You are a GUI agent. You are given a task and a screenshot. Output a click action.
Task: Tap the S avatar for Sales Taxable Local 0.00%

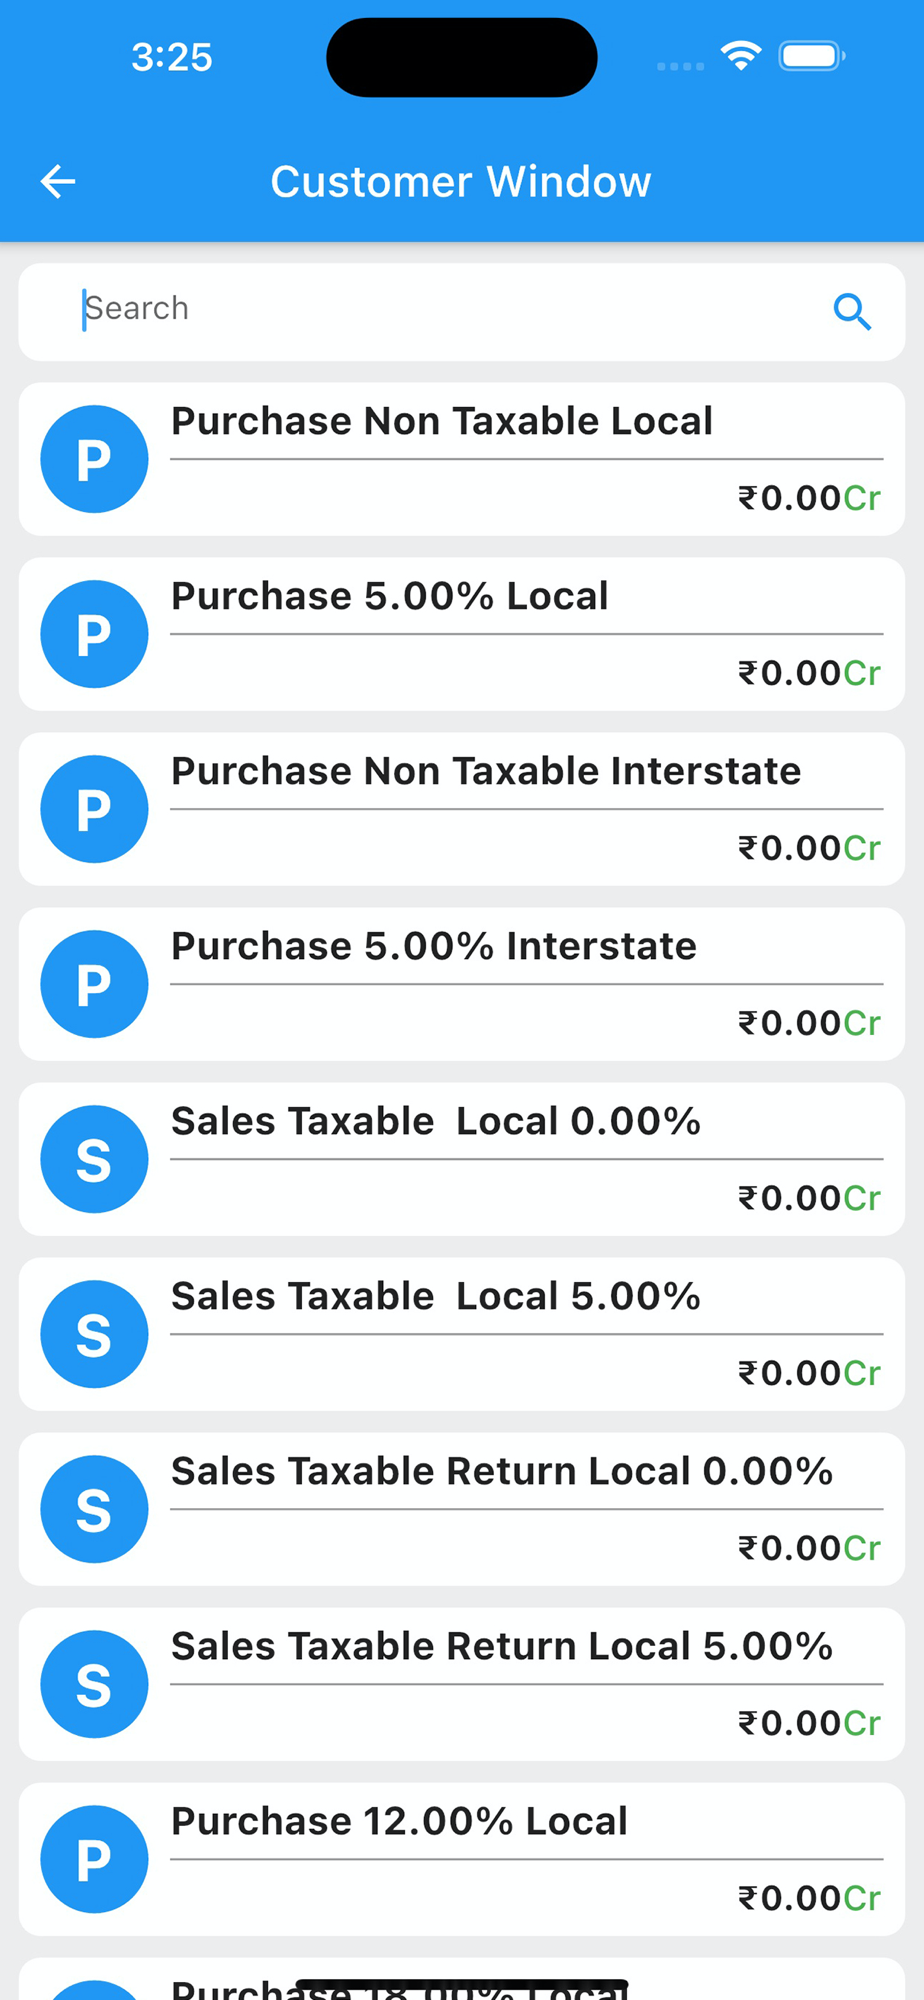[x=94, y=1159]
